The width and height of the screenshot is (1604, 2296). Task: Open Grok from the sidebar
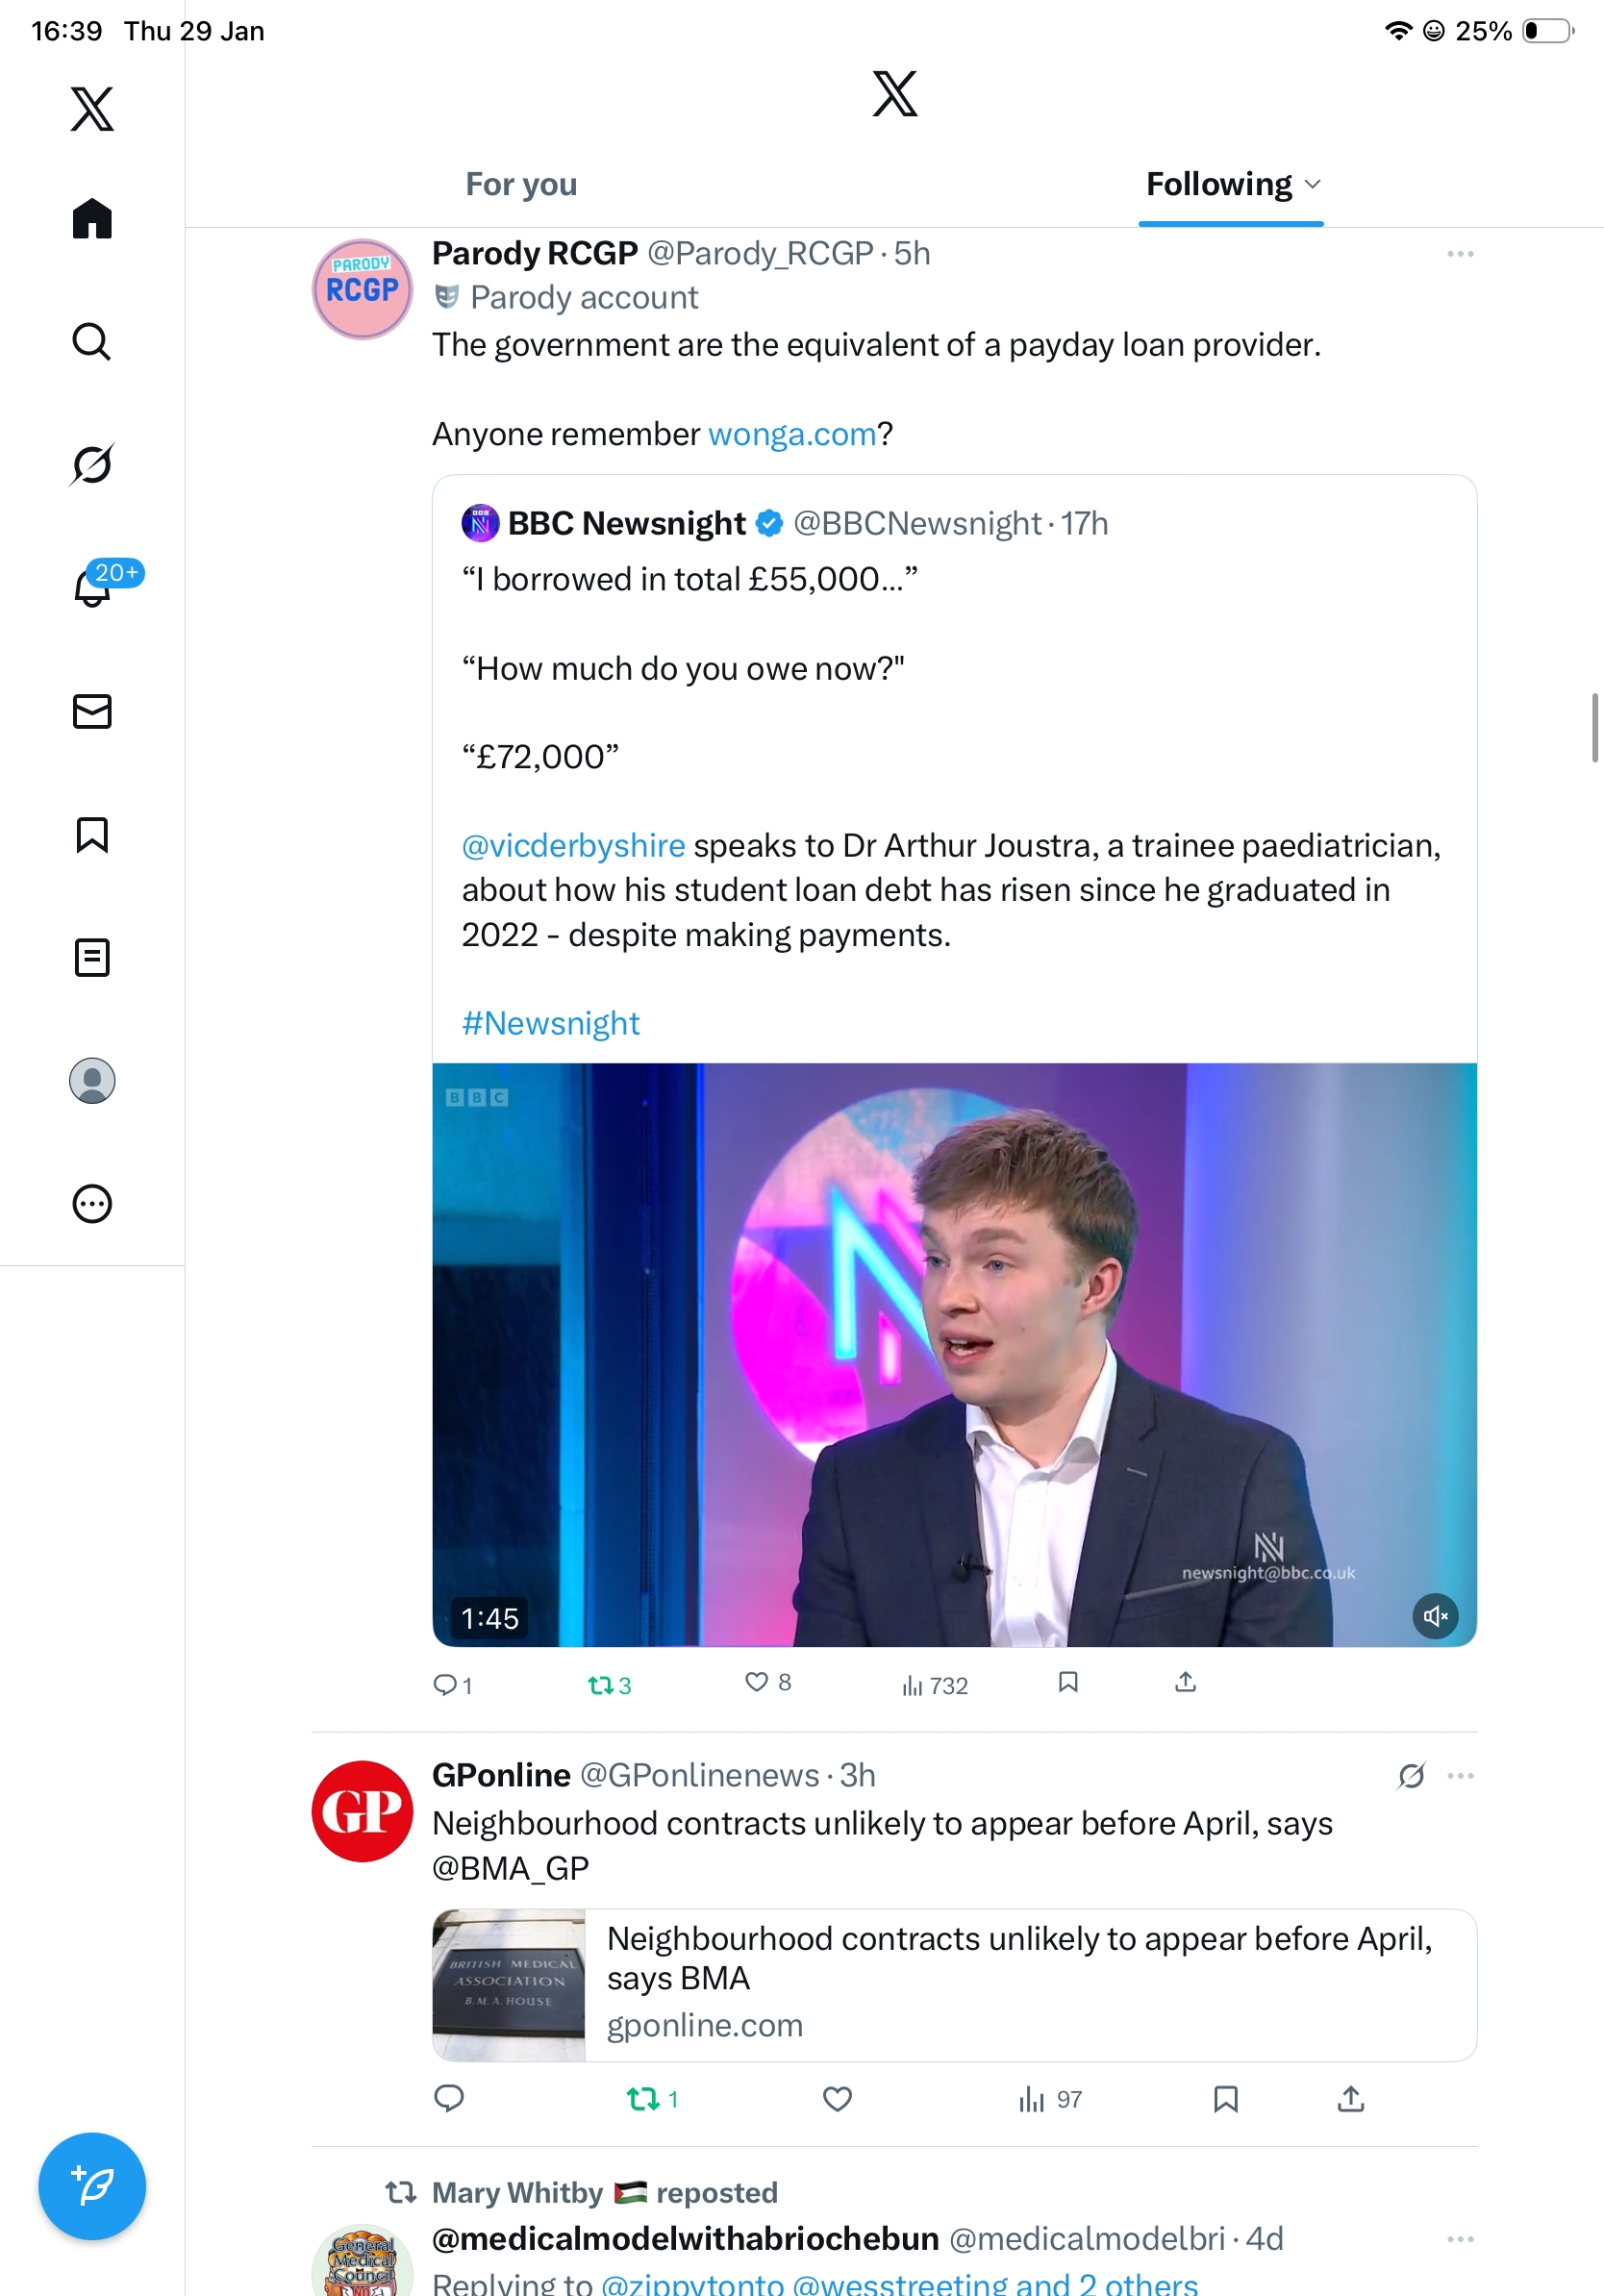pyautogui.click(x=92, y=464)
